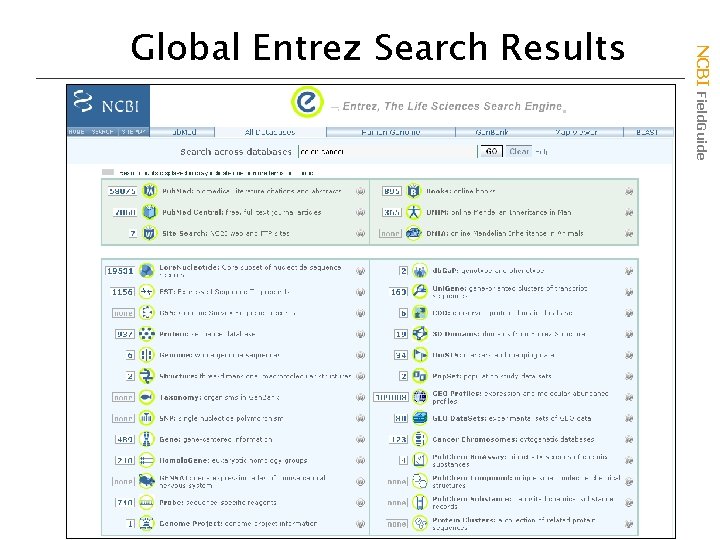Click the PubChem Compound icon
Viewport: 720px width, 540px height.
pyautogui.click(x=419, y=481)
